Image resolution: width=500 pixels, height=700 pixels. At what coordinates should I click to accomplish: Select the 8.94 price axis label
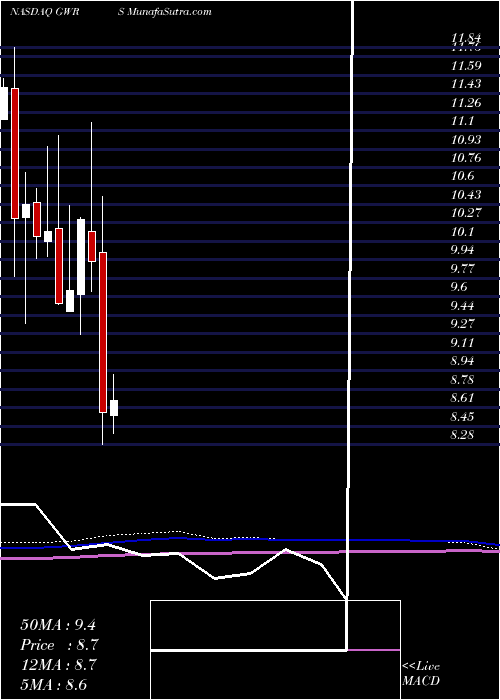[462, 360]
